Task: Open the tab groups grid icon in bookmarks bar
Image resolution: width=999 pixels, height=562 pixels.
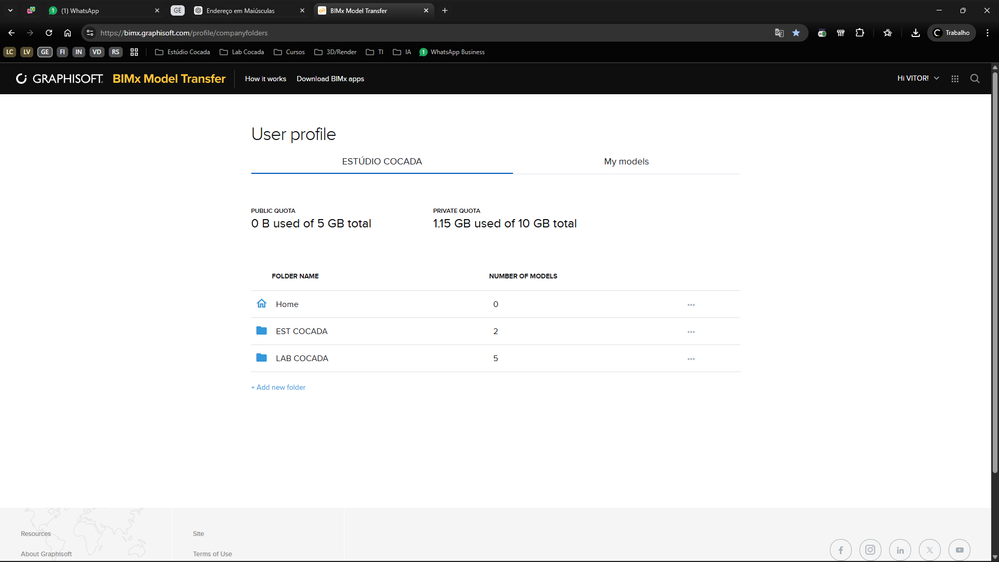Action: pyautogui.click(x=134, y=52)
